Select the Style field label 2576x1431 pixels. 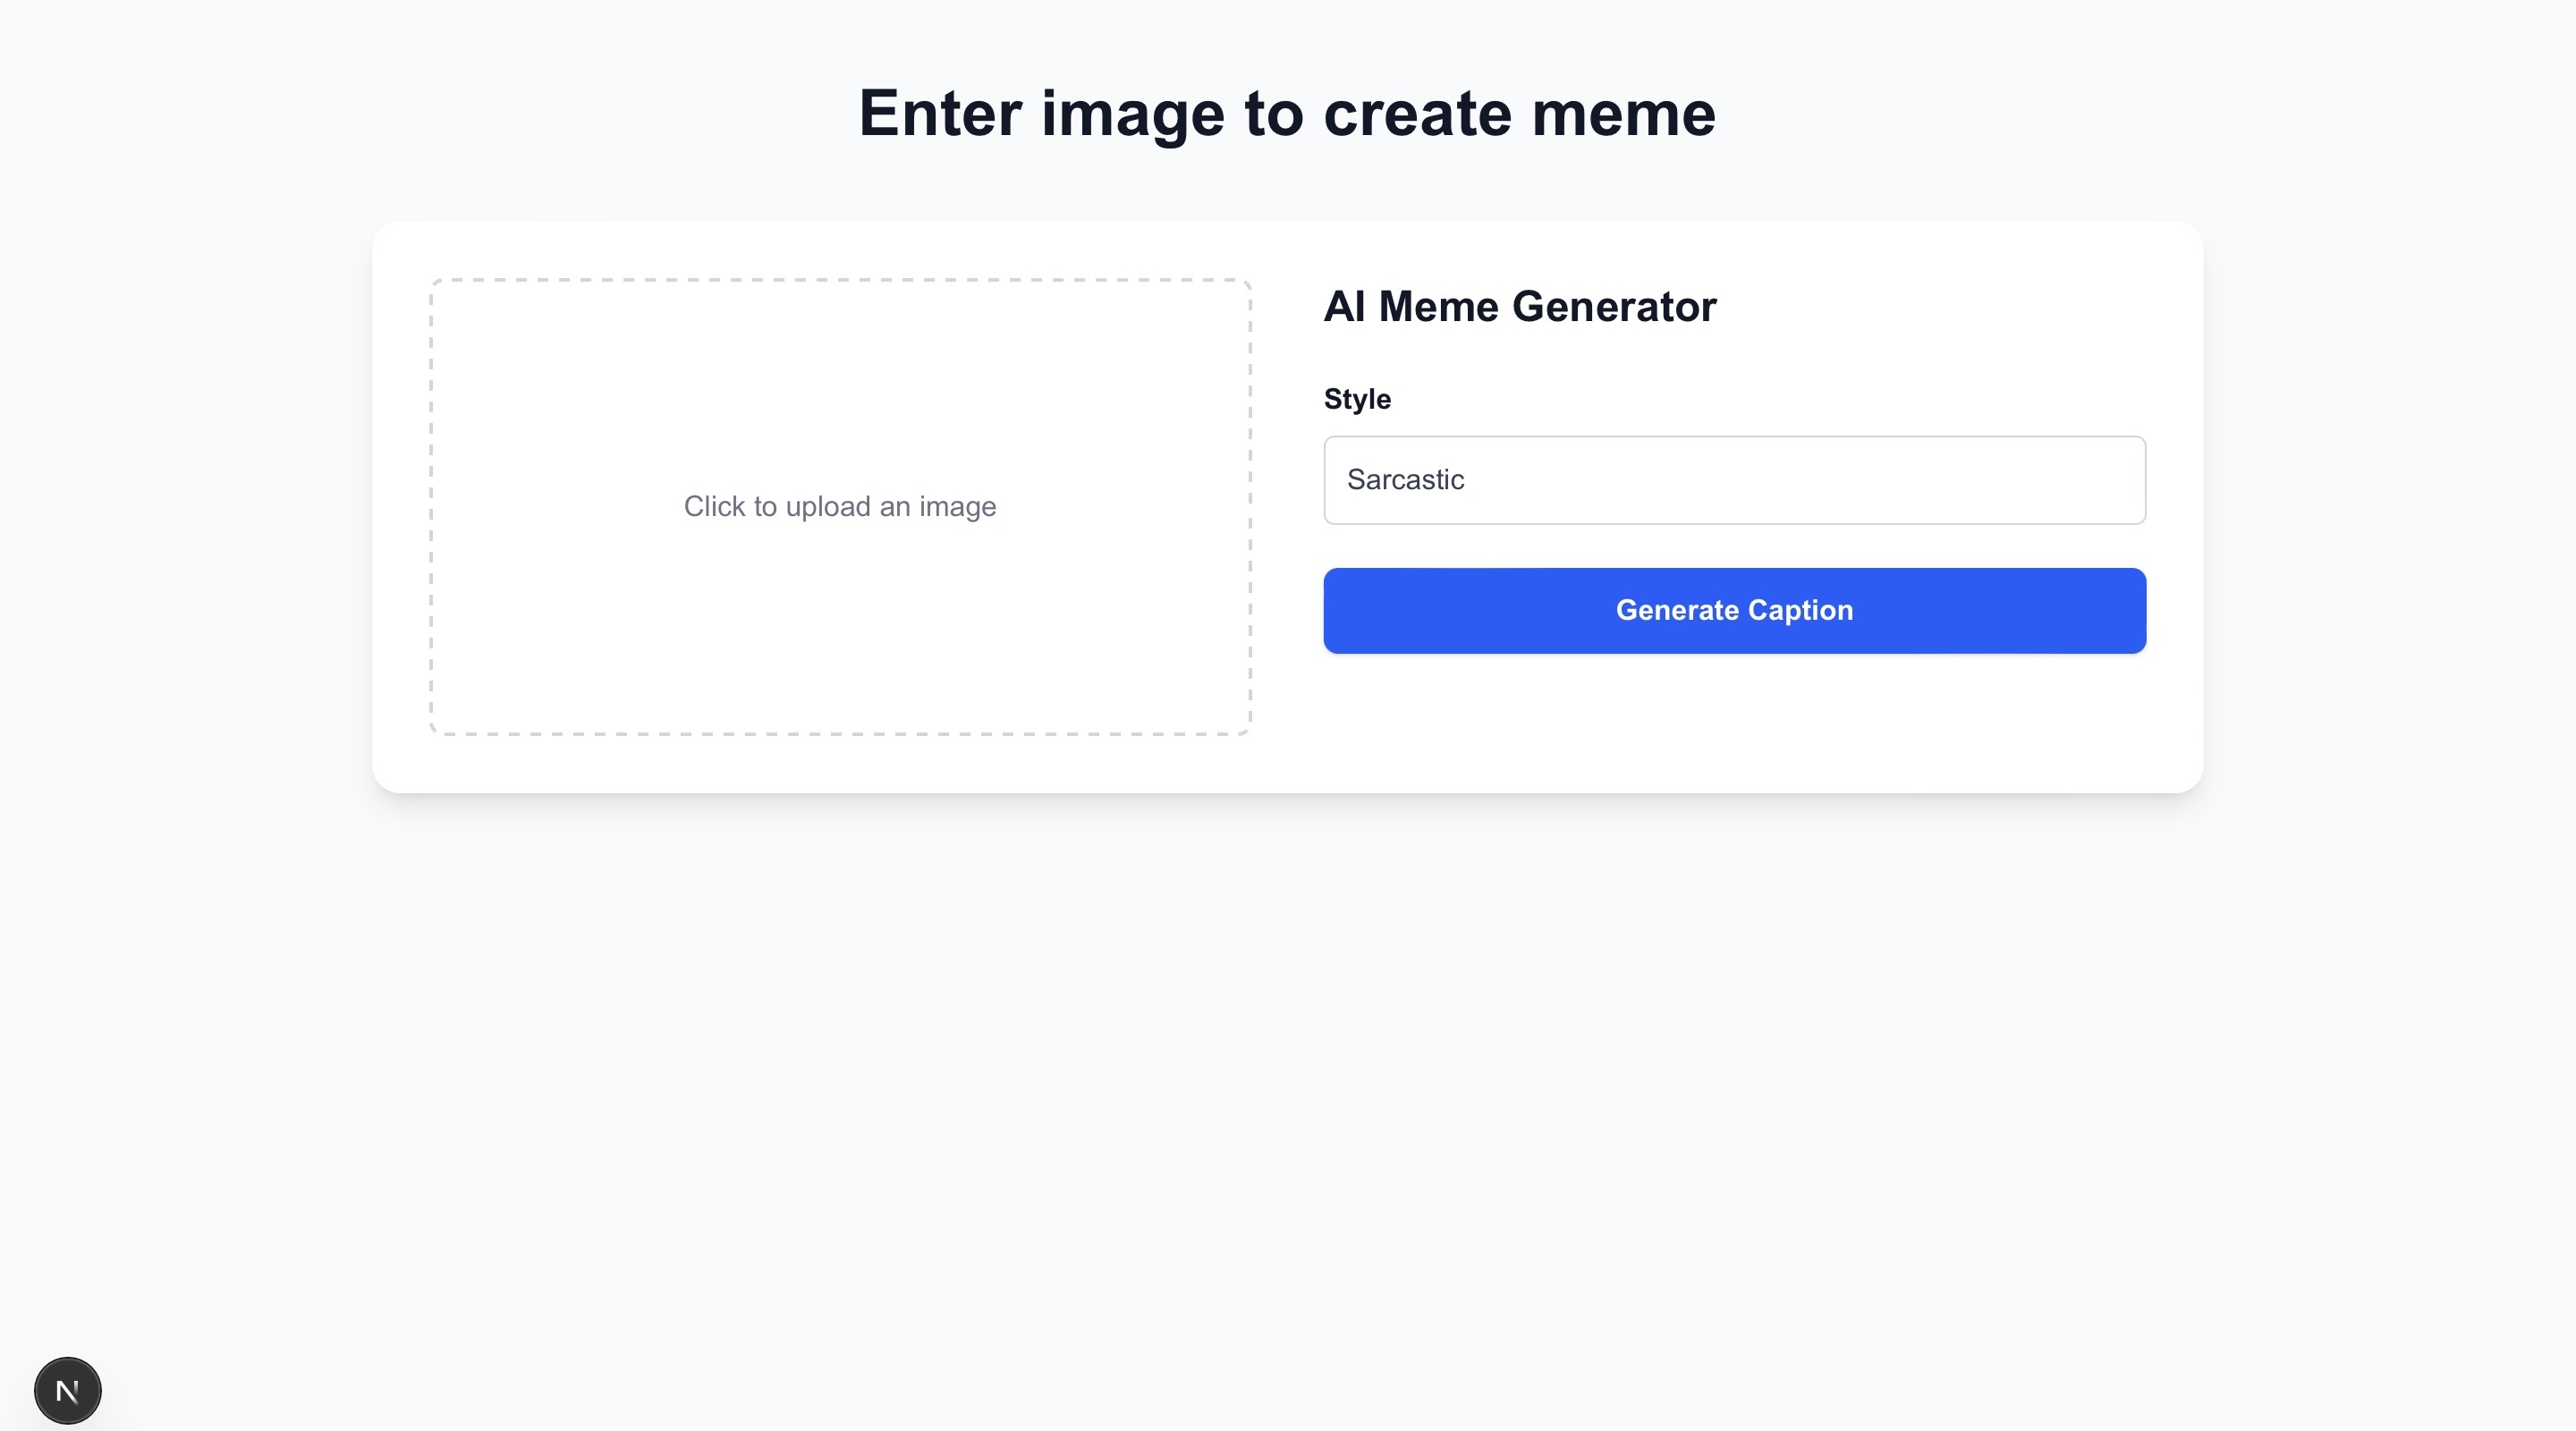tap(1357, 399)
